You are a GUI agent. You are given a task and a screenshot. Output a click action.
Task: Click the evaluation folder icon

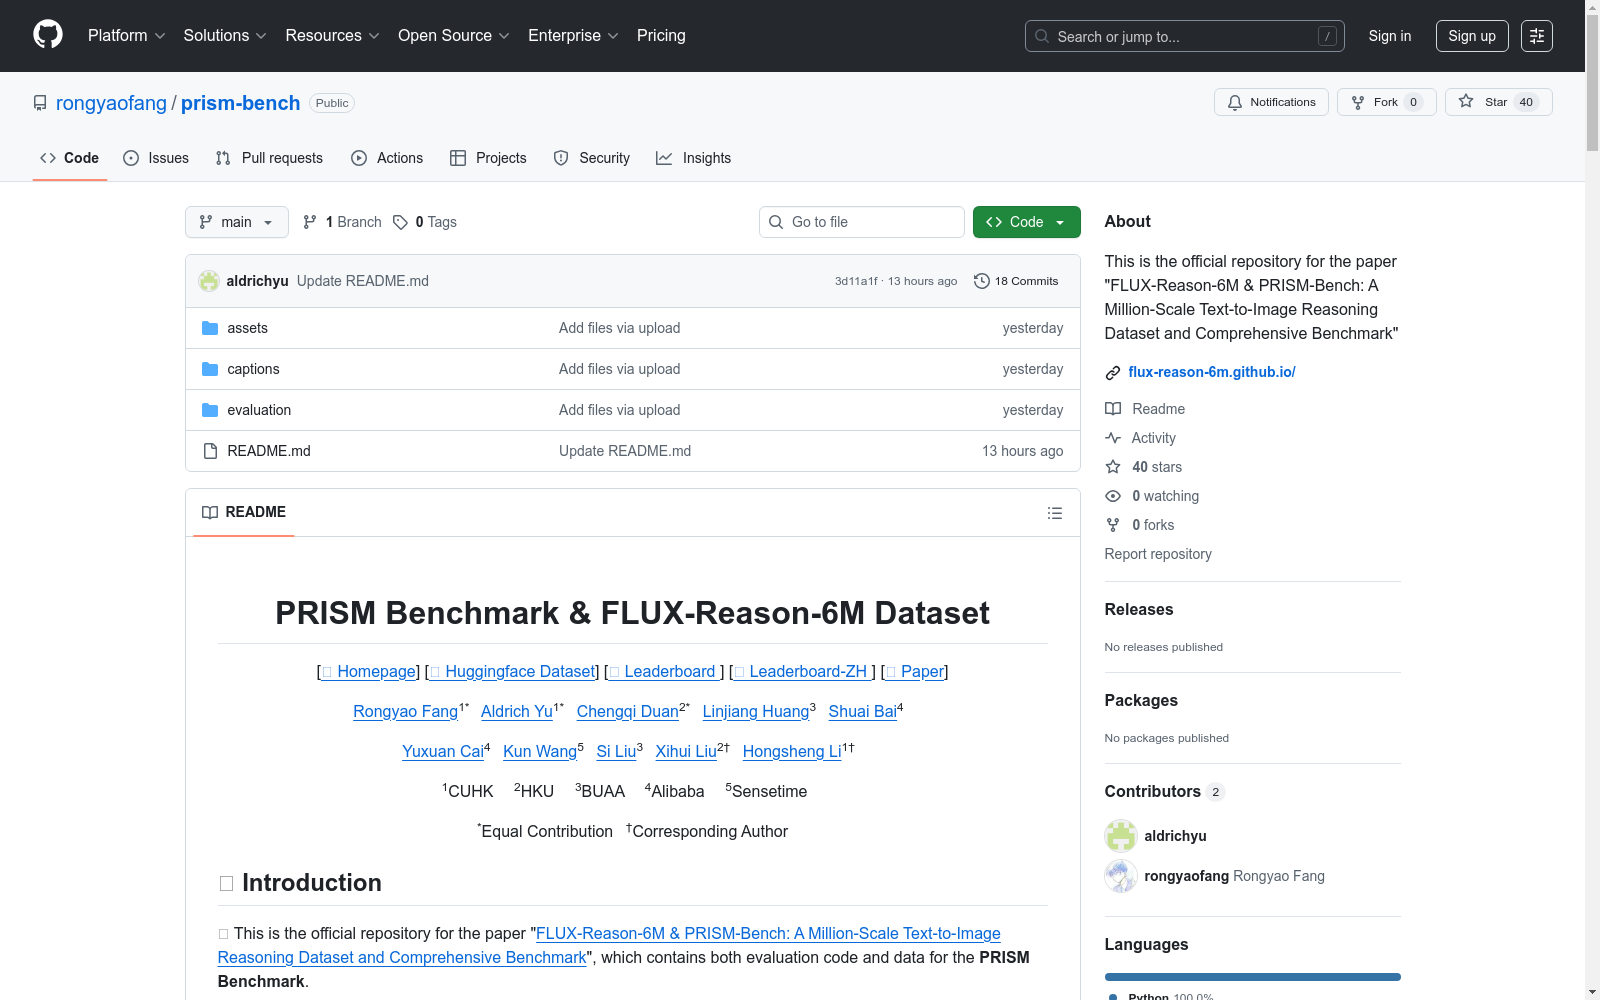tap(210, 410)
